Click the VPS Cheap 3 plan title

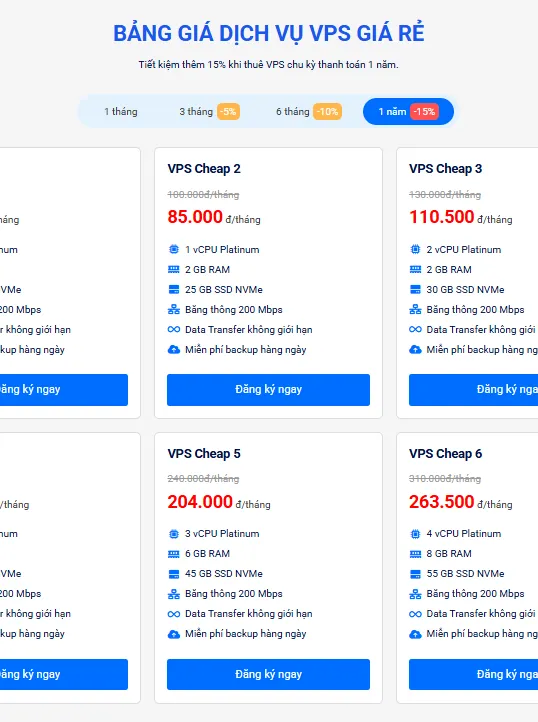tap(445, 169)
